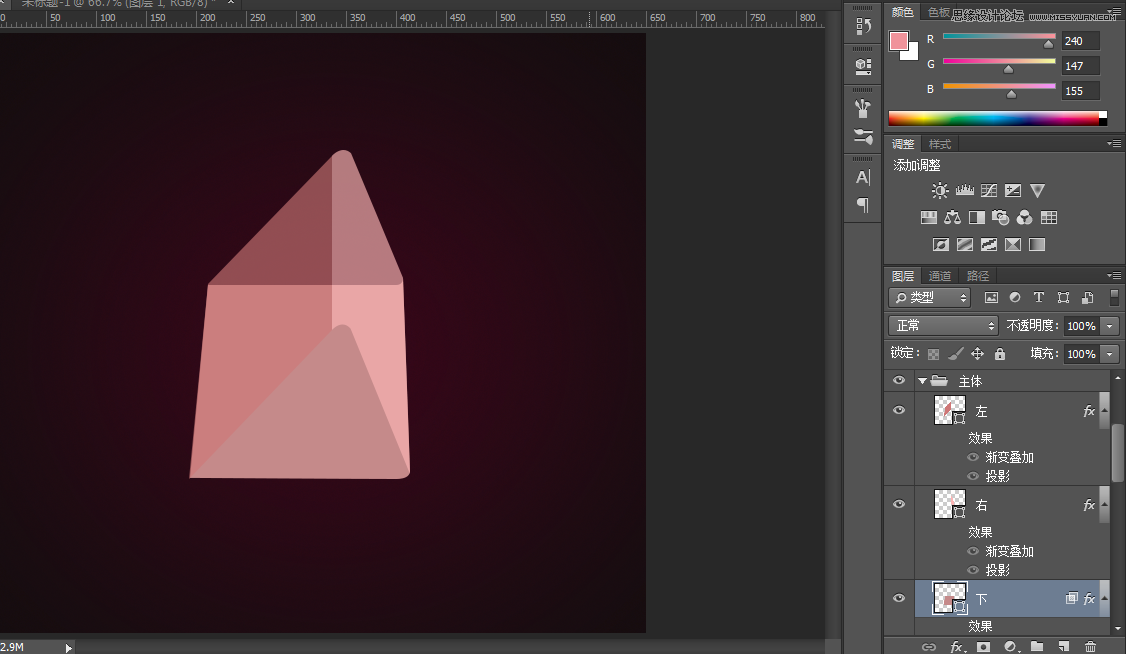Add Color Balance scales adjustment
Screen dimensions: 1126x654
[x=952, y=218]
